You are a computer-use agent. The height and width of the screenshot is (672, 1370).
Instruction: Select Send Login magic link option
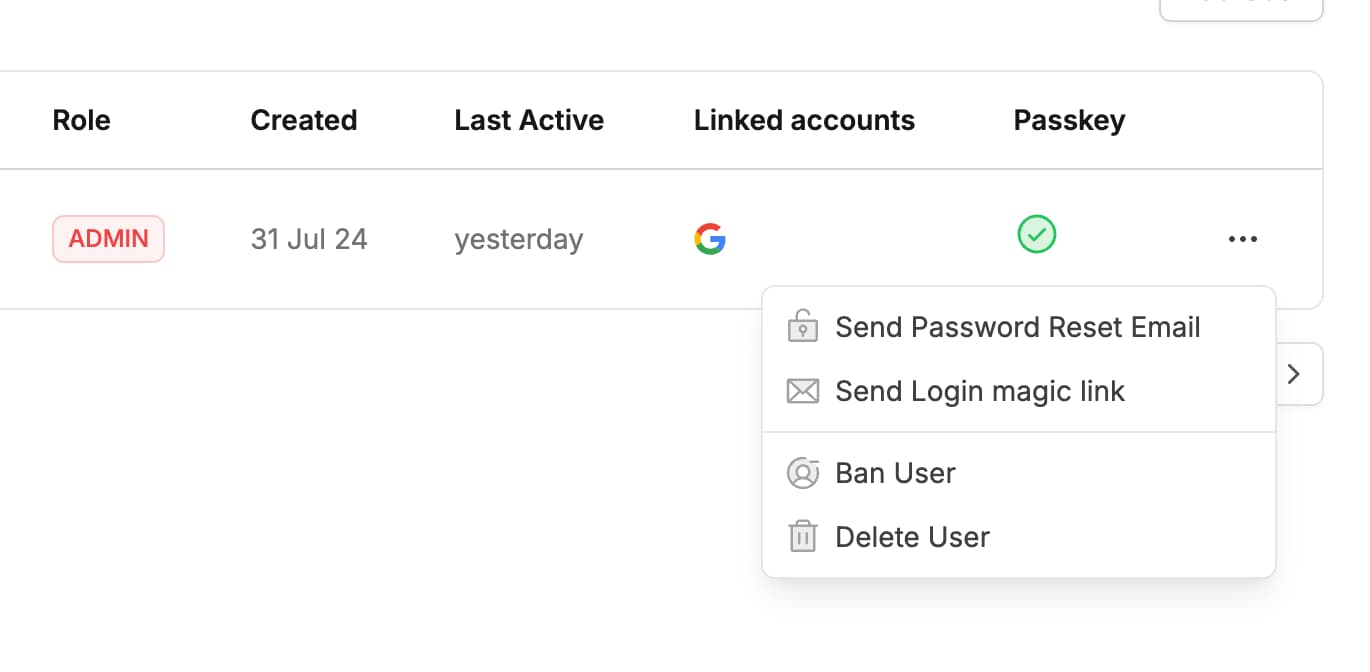pyautogui.click(x=980, y=391)
